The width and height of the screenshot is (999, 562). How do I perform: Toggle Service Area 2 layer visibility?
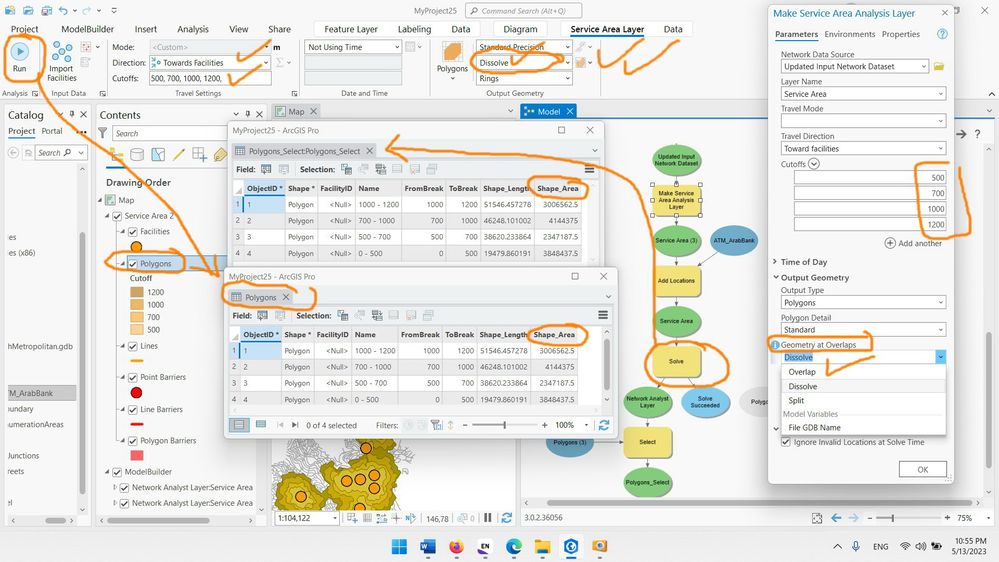117,216
